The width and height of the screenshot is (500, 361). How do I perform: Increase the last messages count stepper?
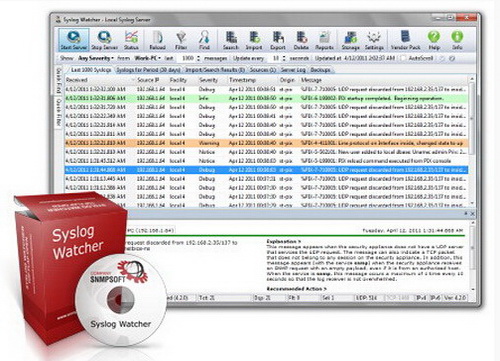click(x=199, y=57)
